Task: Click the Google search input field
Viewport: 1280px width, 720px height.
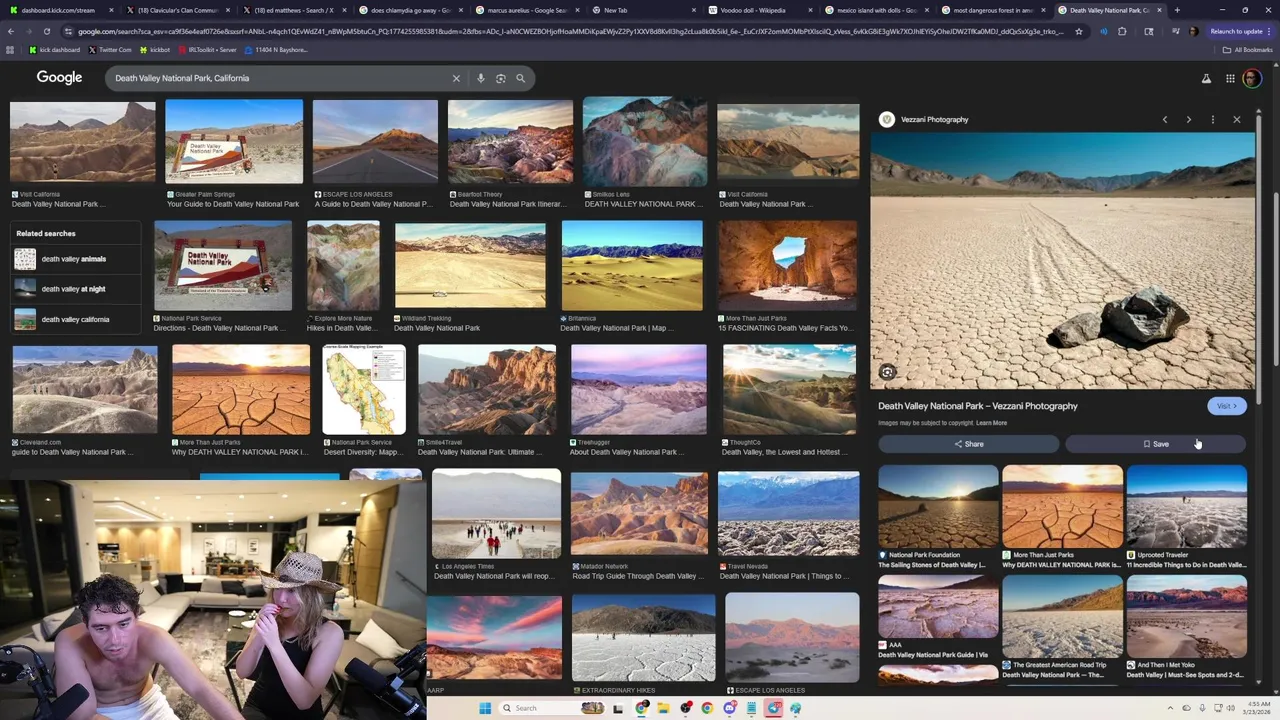Action: tap(280, 78)
